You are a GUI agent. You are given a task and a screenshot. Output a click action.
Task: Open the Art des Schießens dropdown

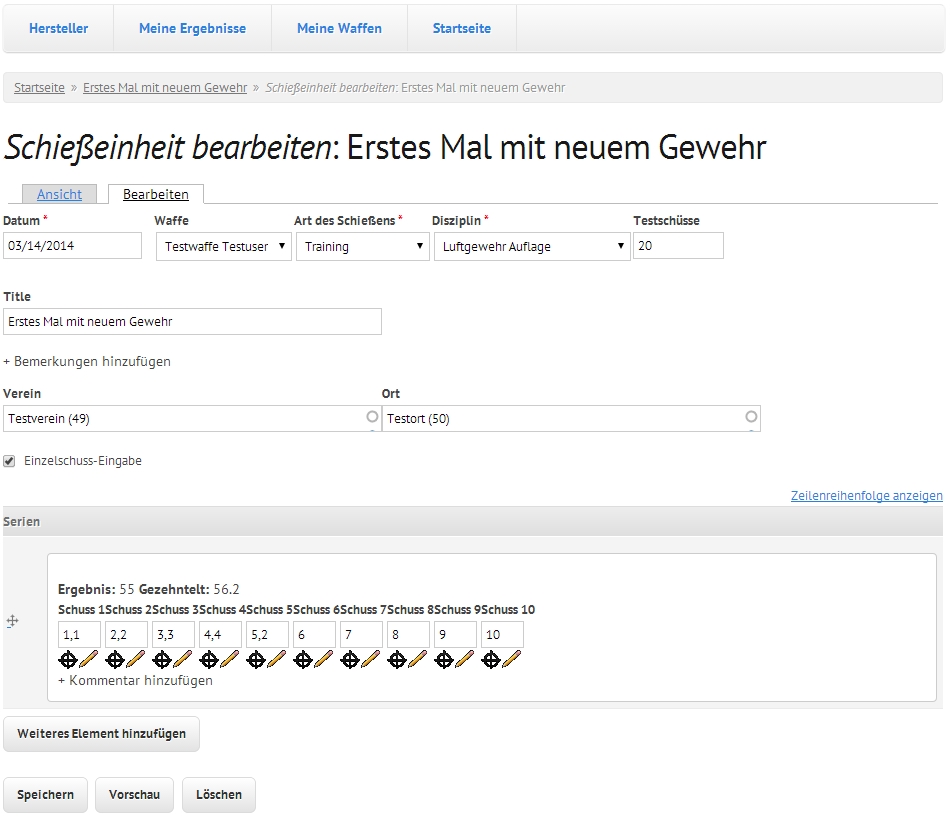(362, 247)
